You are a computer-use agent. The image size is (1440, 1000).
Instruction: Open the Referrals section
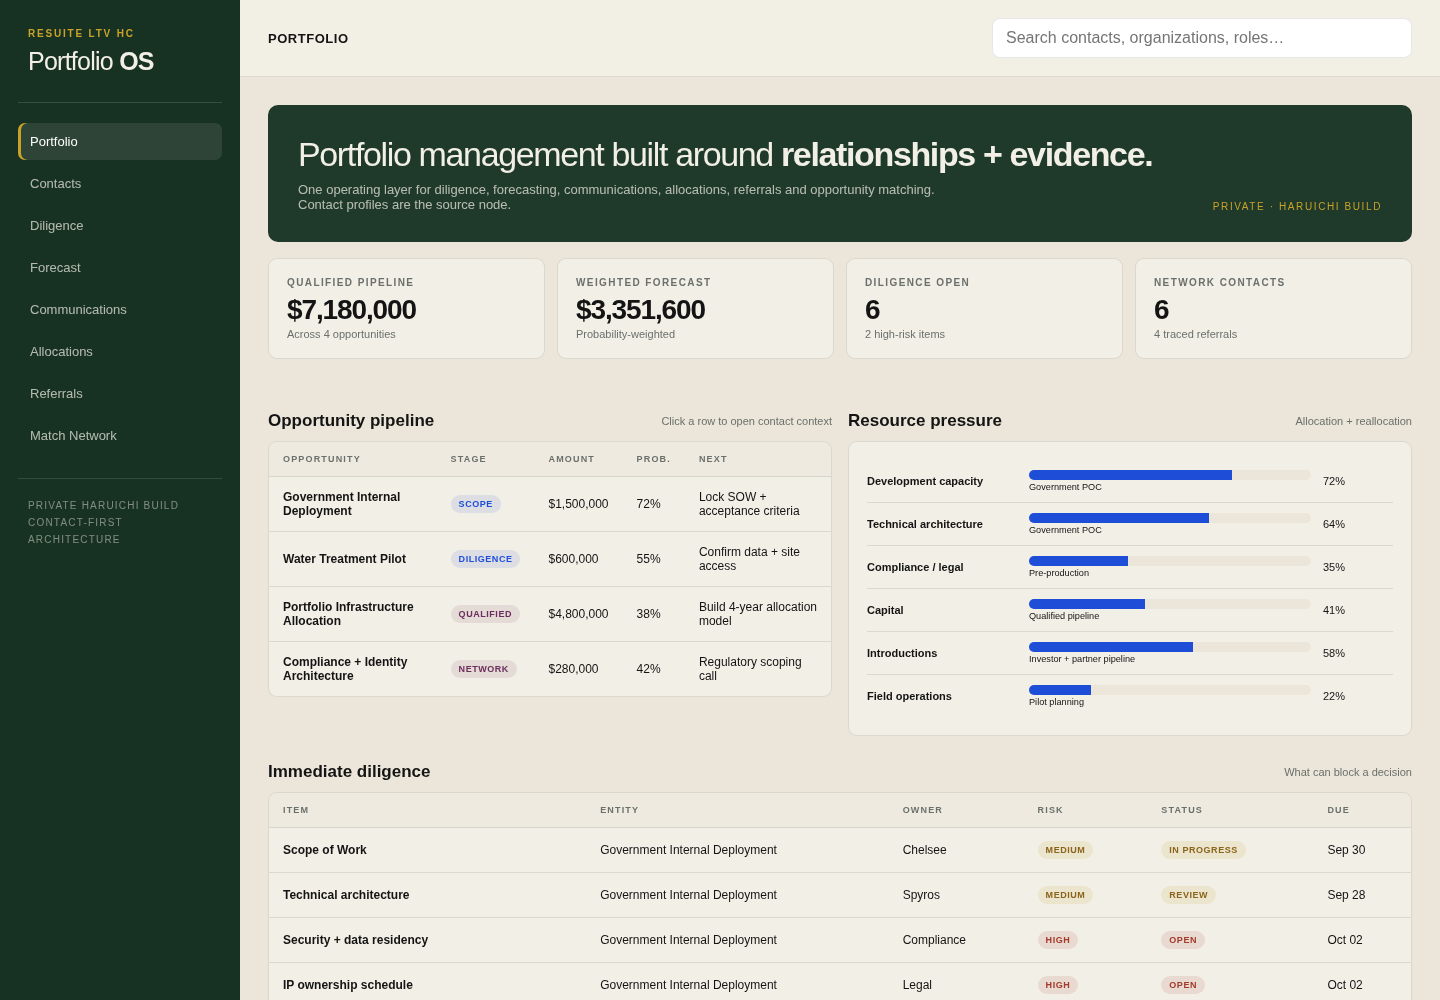pyautogui.click(x=120, y=394)
